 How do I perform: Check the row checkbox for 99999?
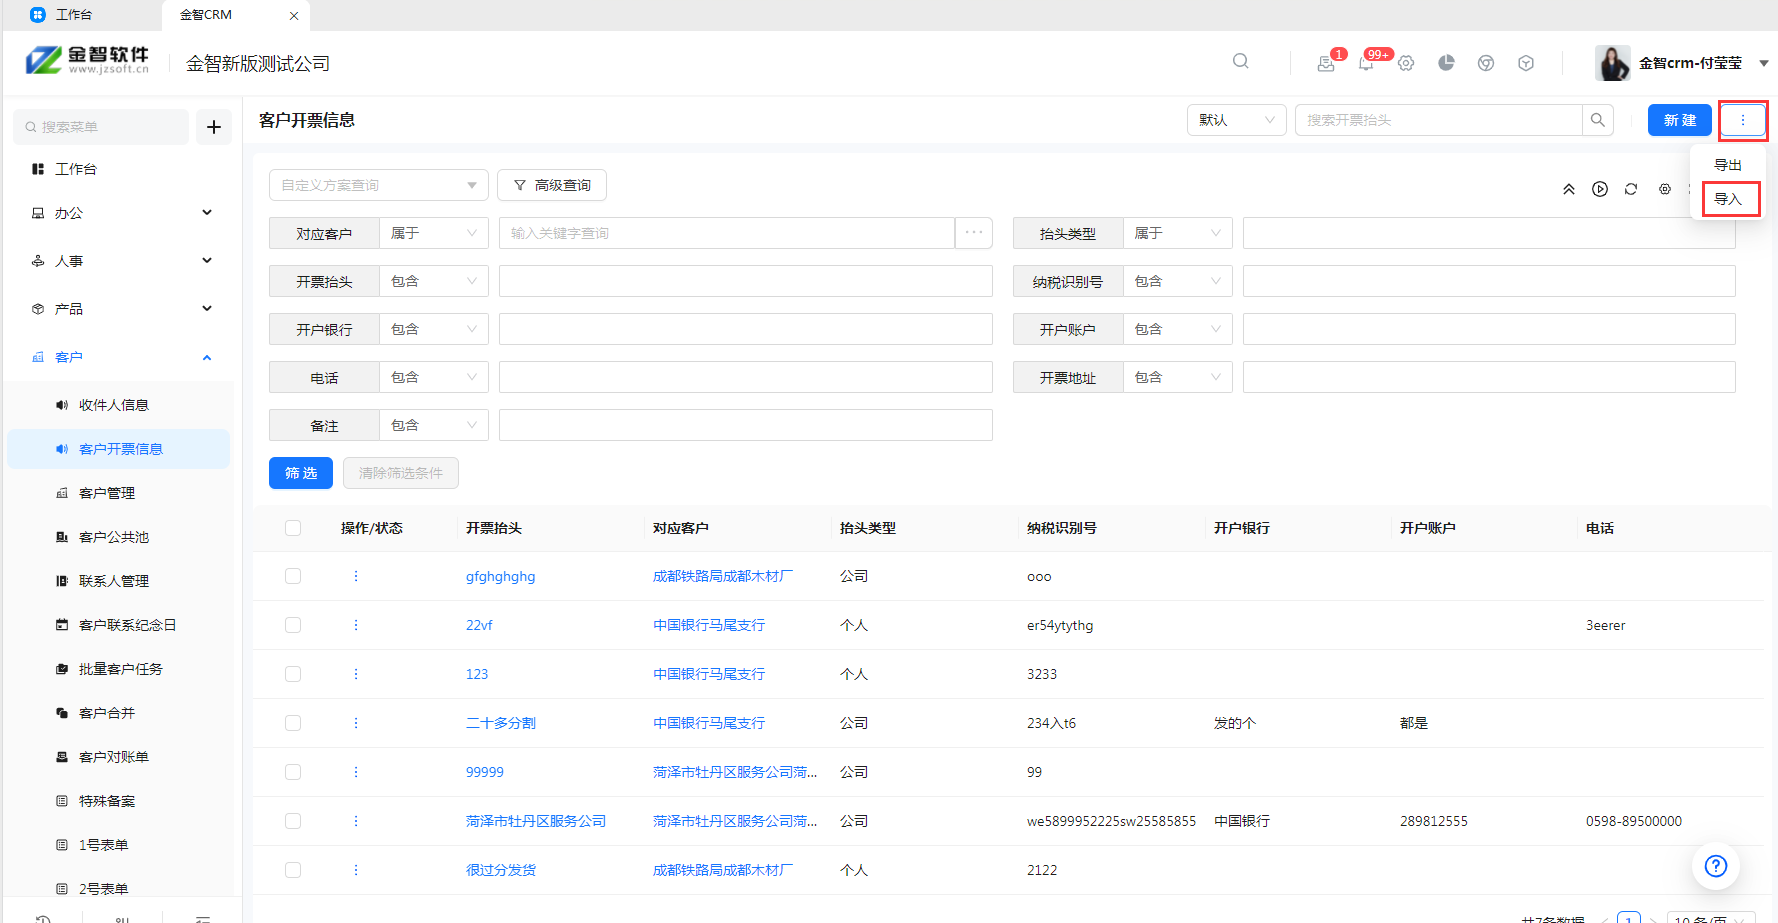point(293,772)
